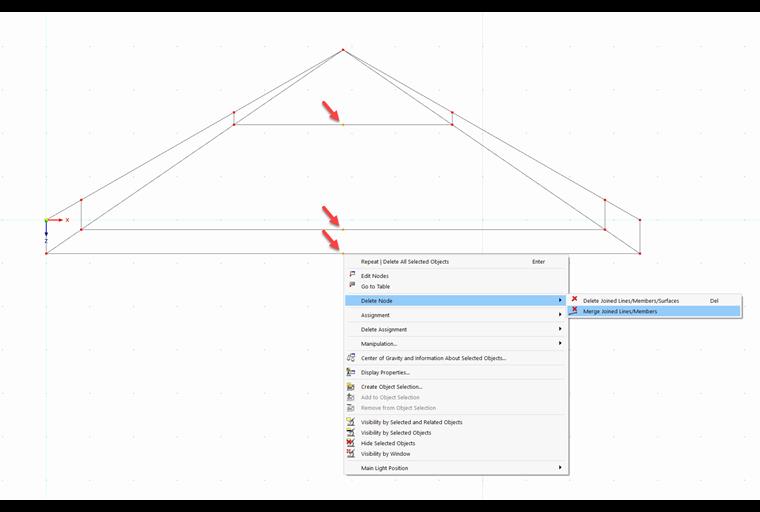Click the Create Object Selection icon
This screenshot has width=760, height=512.
[351, 386]
